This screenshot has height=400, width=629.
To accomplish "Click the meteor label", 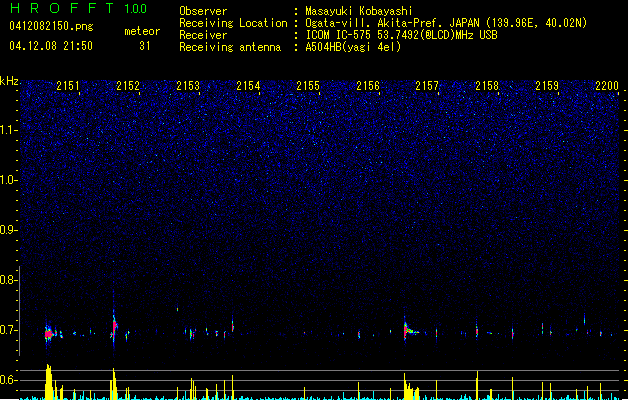I will pyautogui.click(x=142, y=31).
